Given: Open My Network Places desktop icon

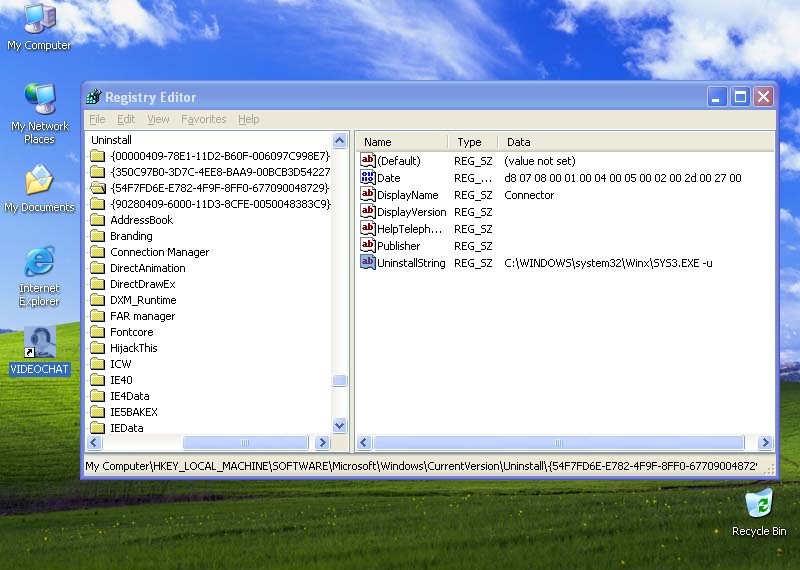Looking at the screenshot, I should click(x=39, y=113).
